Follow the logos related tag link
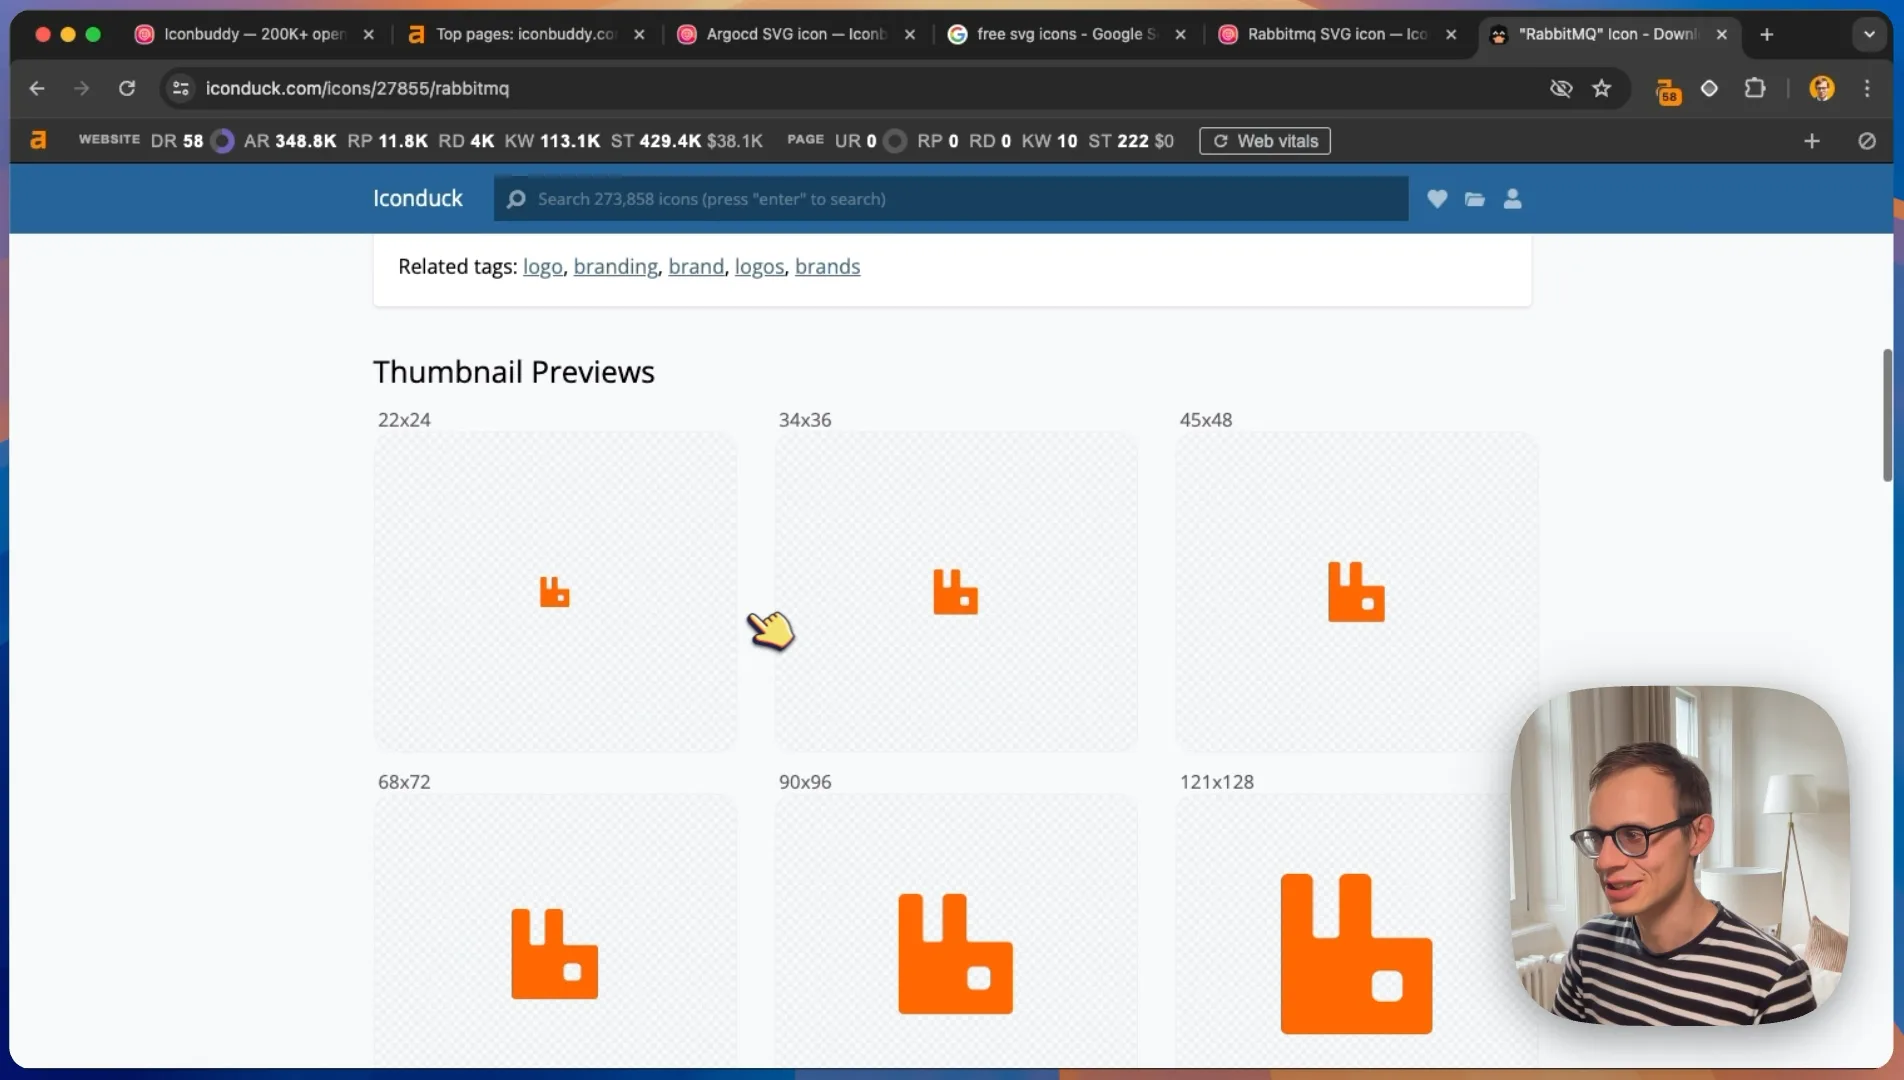This screenshot has width=1904, height=1080. click(759, 266)
